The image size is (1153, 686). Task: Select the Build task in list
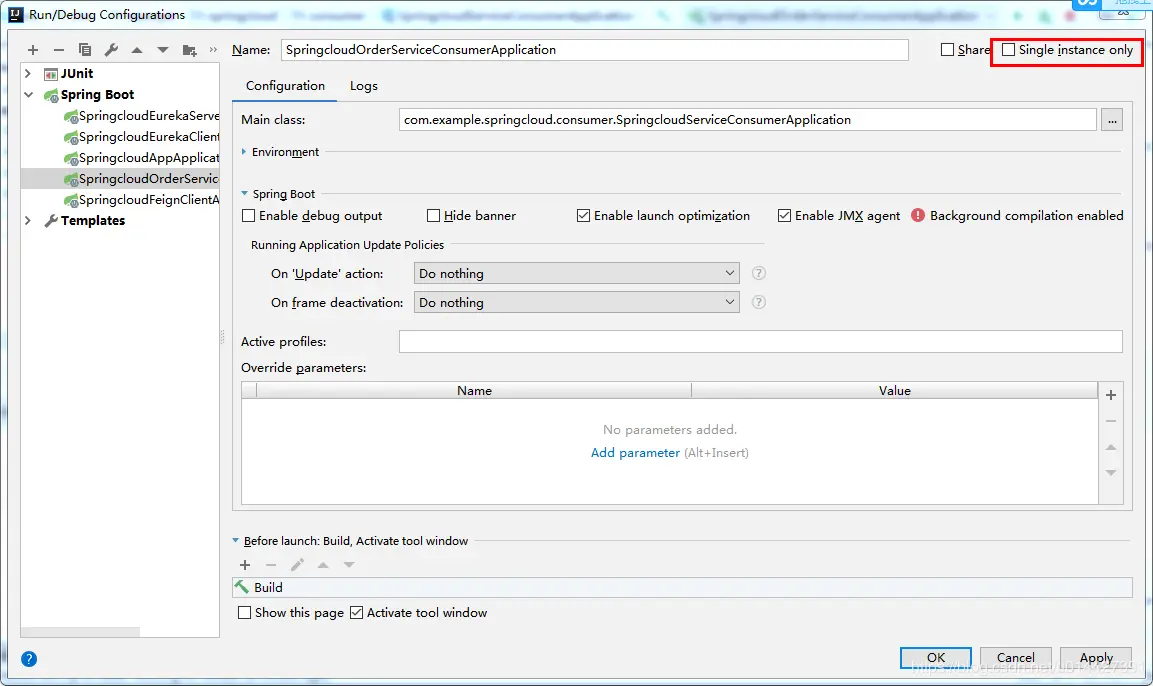click(682, 587)
